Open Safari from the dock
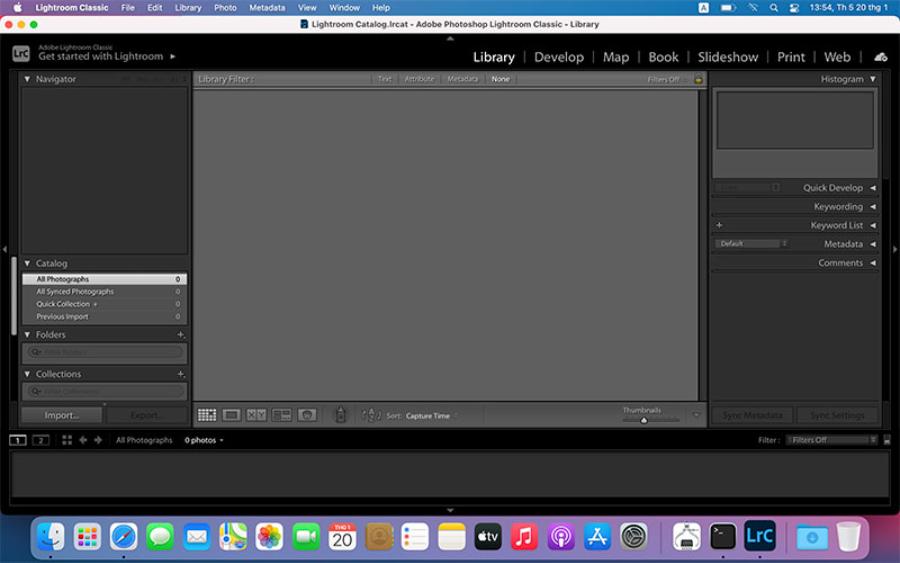 point(123,537)
